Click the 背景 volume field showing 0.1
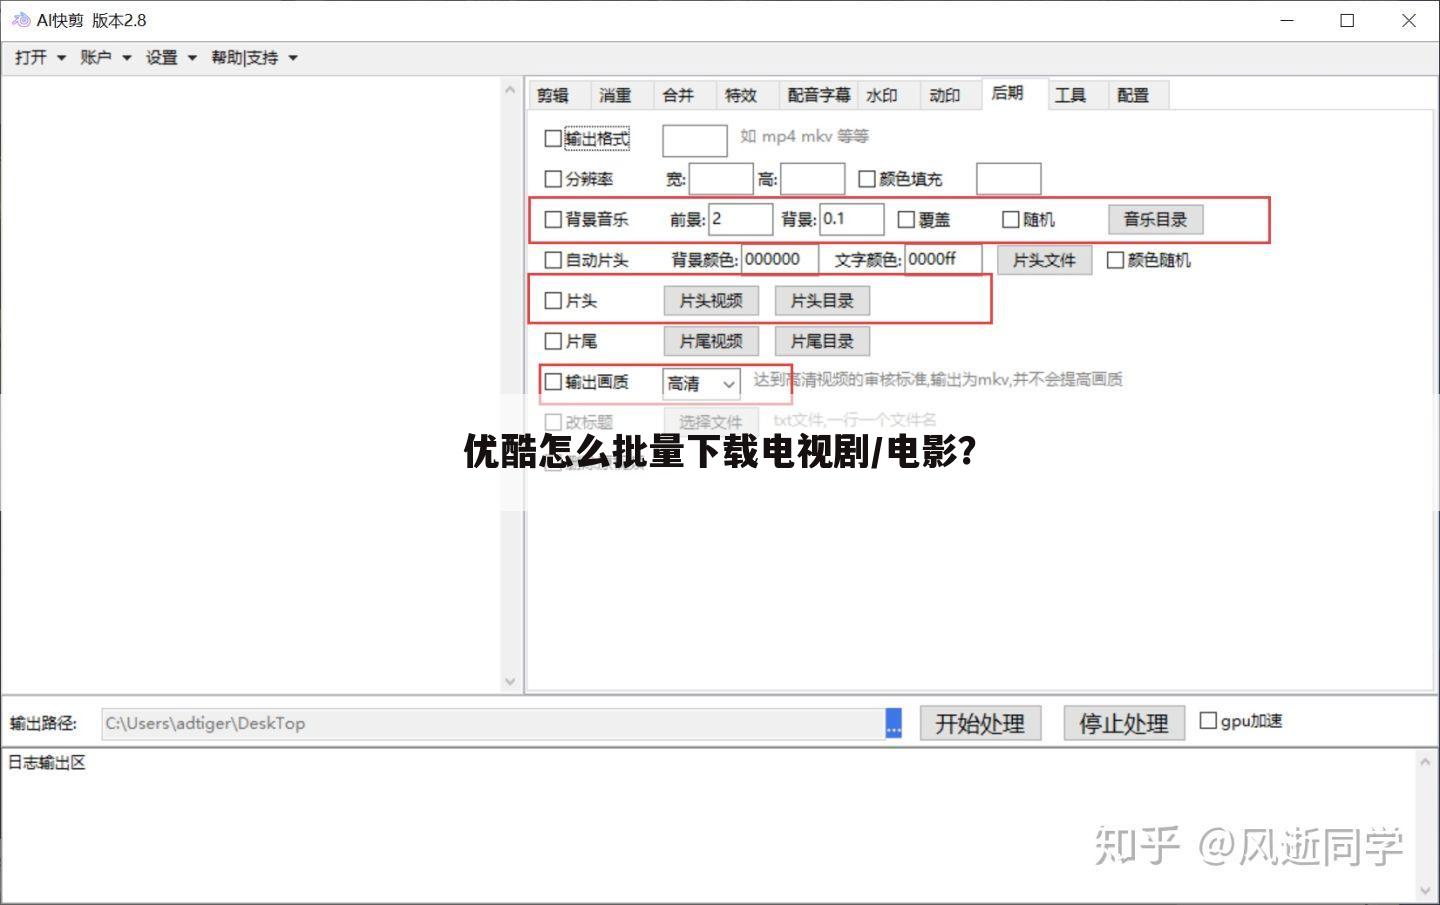This screenshot has height=905, width=1440. pos(852,219)
